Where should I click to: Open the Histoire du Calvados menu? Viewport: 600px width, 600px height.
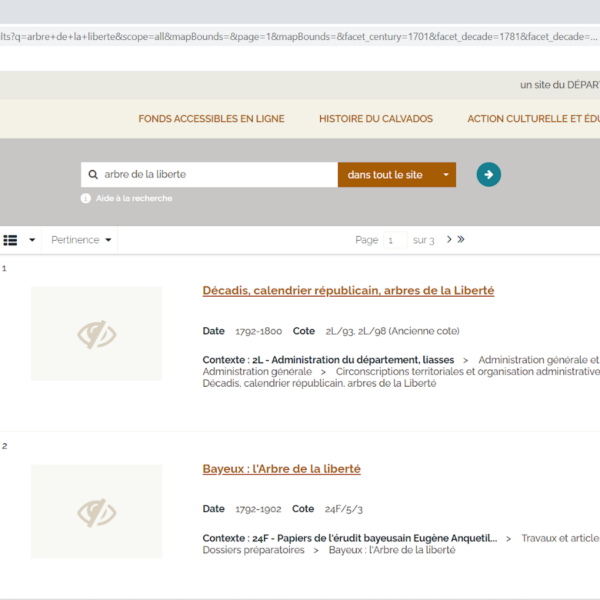coord(376,119)
